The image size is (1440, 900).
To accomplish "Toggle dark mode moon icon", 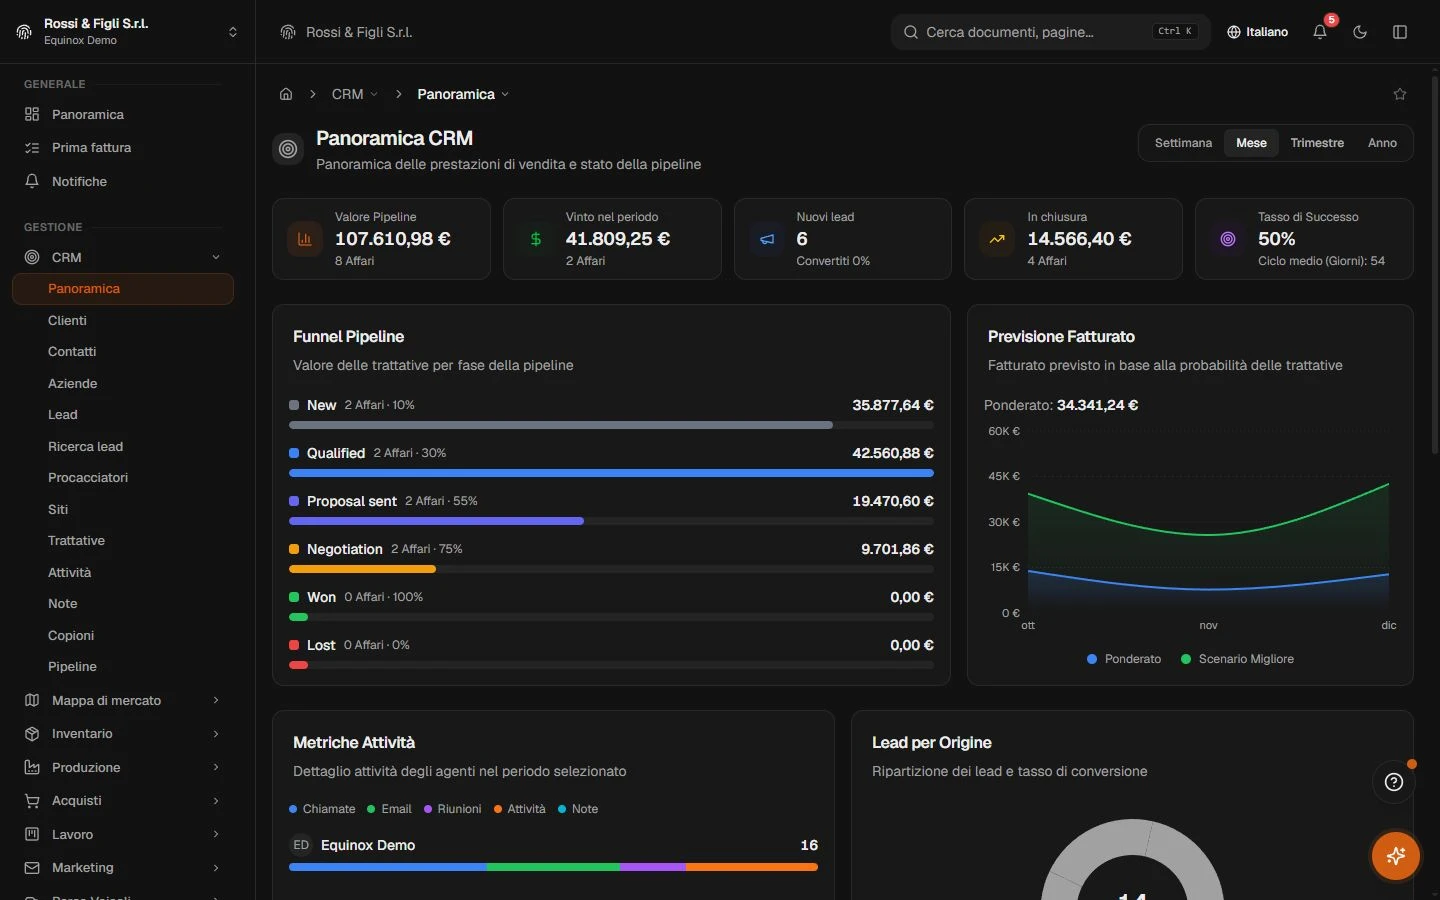I will point(1360,32).
